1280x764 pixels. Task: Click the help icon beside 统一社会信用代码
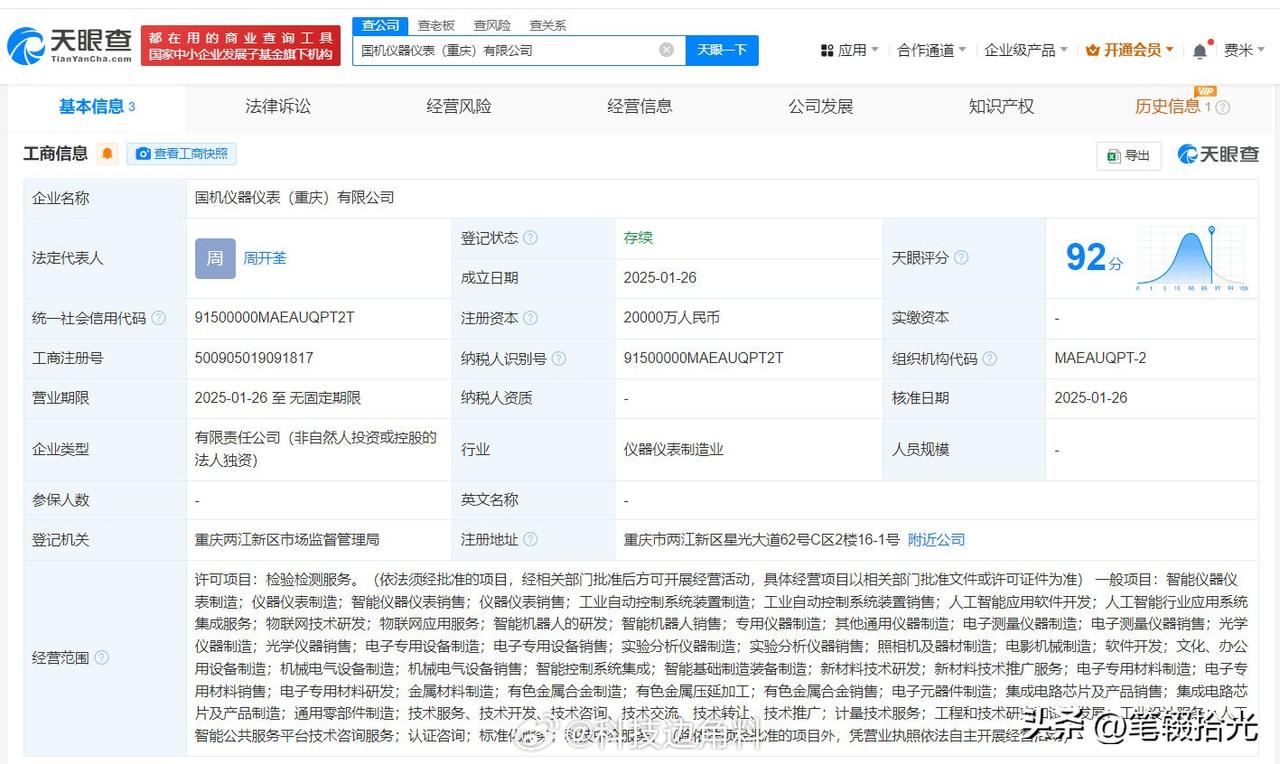coord(158,318)
